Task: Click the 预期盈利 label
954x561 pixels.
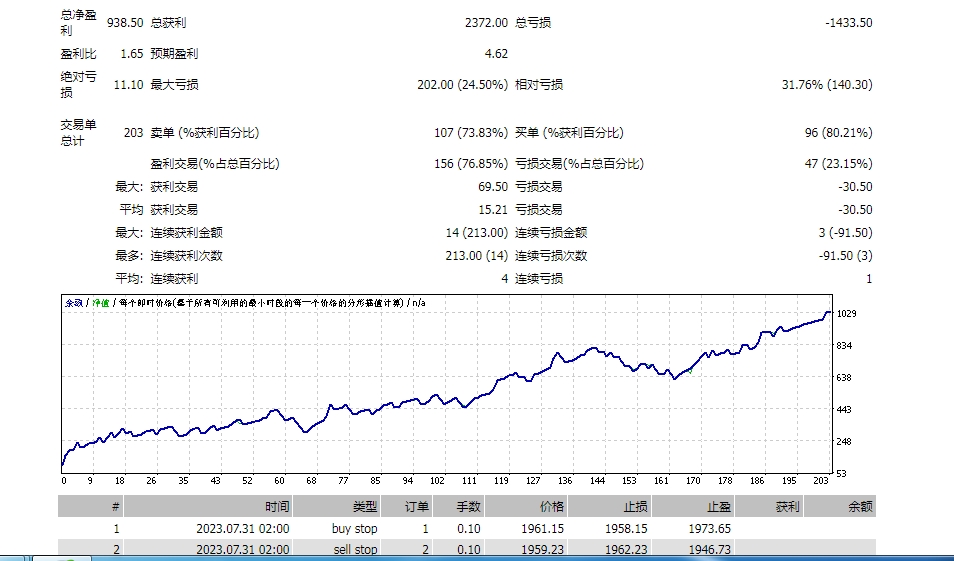Action: (x=174, y=54)
